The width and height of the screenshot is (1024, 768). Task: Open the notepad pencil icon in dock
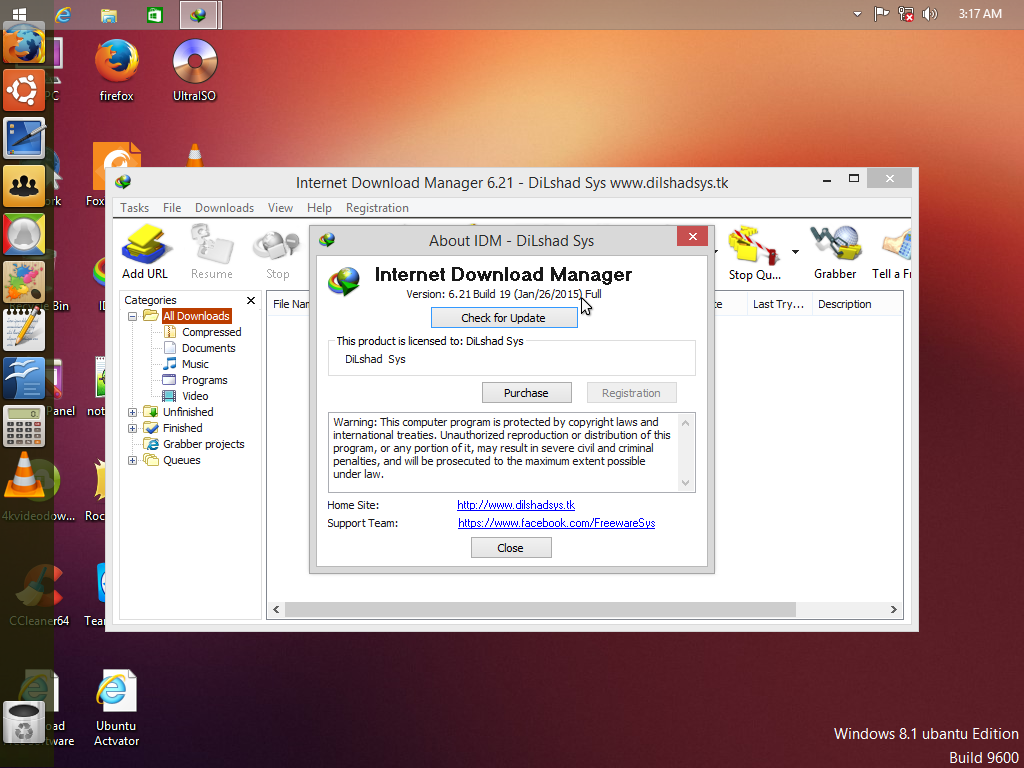point(24,330)
